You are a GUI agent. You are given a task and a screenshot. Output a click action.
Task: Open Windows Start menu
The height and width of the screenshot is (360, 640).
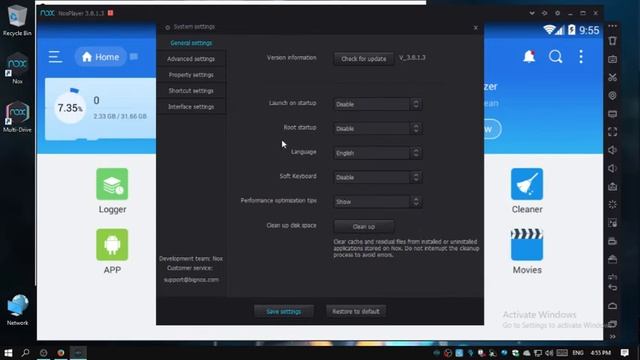pyautogui.click(x=8, y=353)
